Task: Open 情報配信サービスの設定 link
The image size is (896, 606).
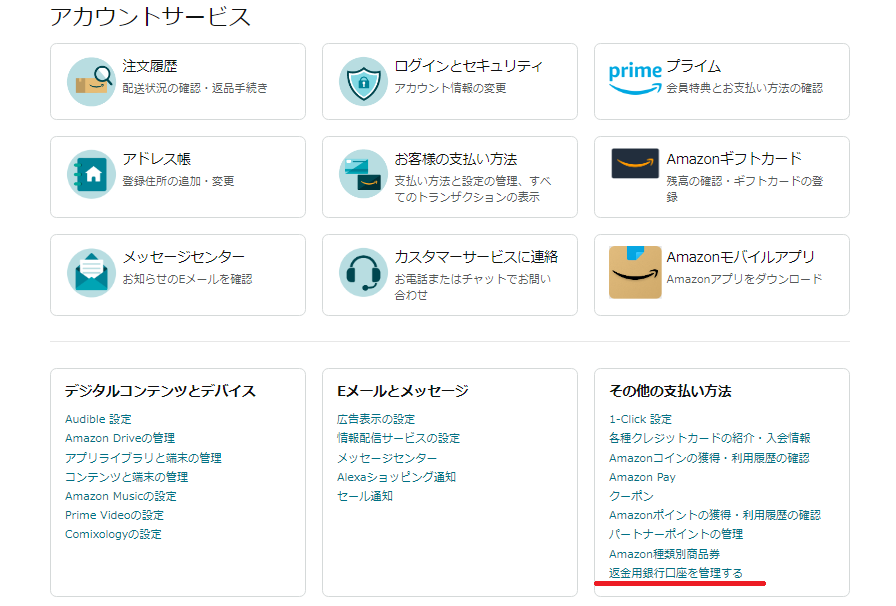Action: 398,438
